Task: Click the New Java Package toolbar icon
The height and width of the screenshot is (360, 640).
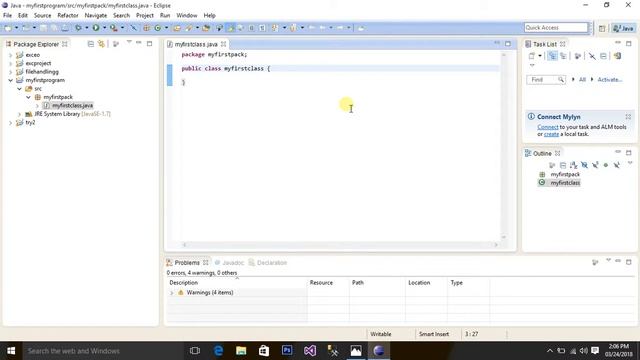Action: [146, 28]
